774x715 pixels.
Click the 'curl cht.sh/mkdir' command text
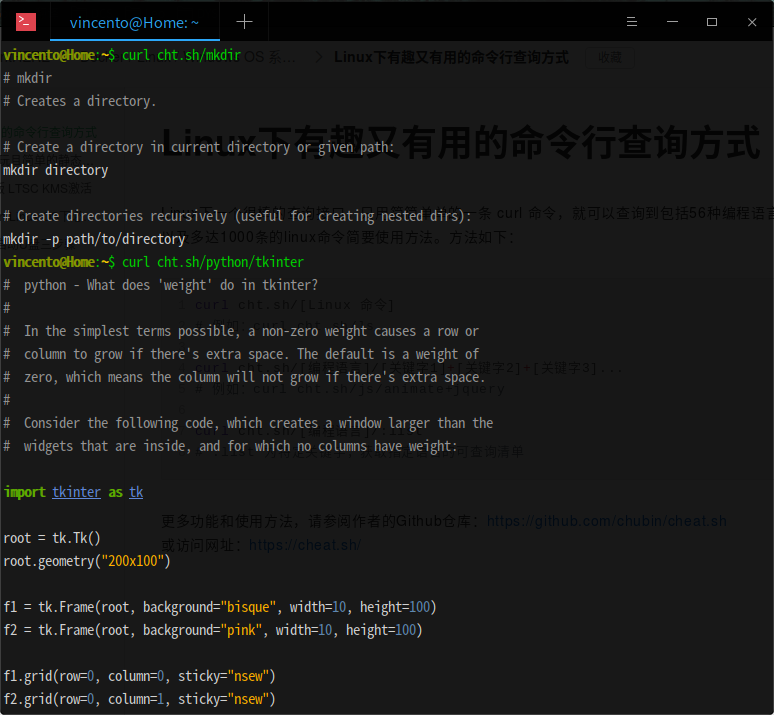click(181, 55)
